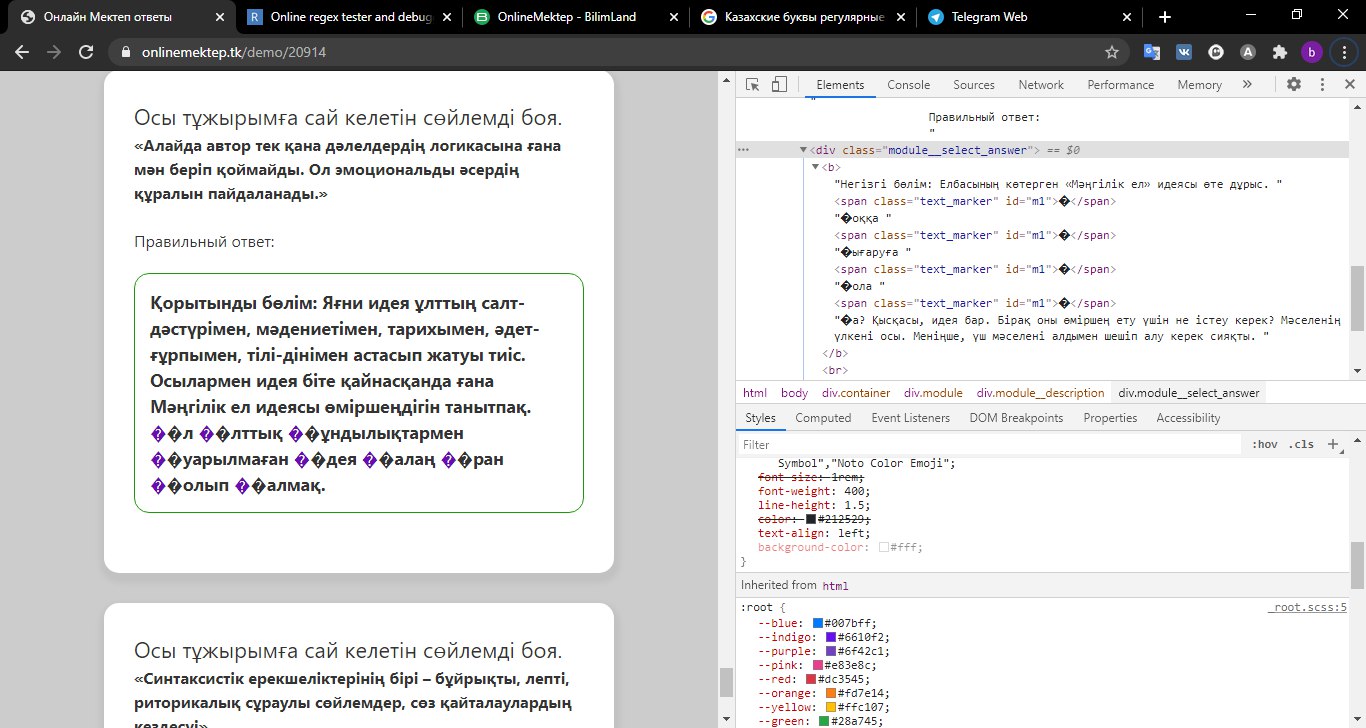Open the Properties pane

(1110, 418)
